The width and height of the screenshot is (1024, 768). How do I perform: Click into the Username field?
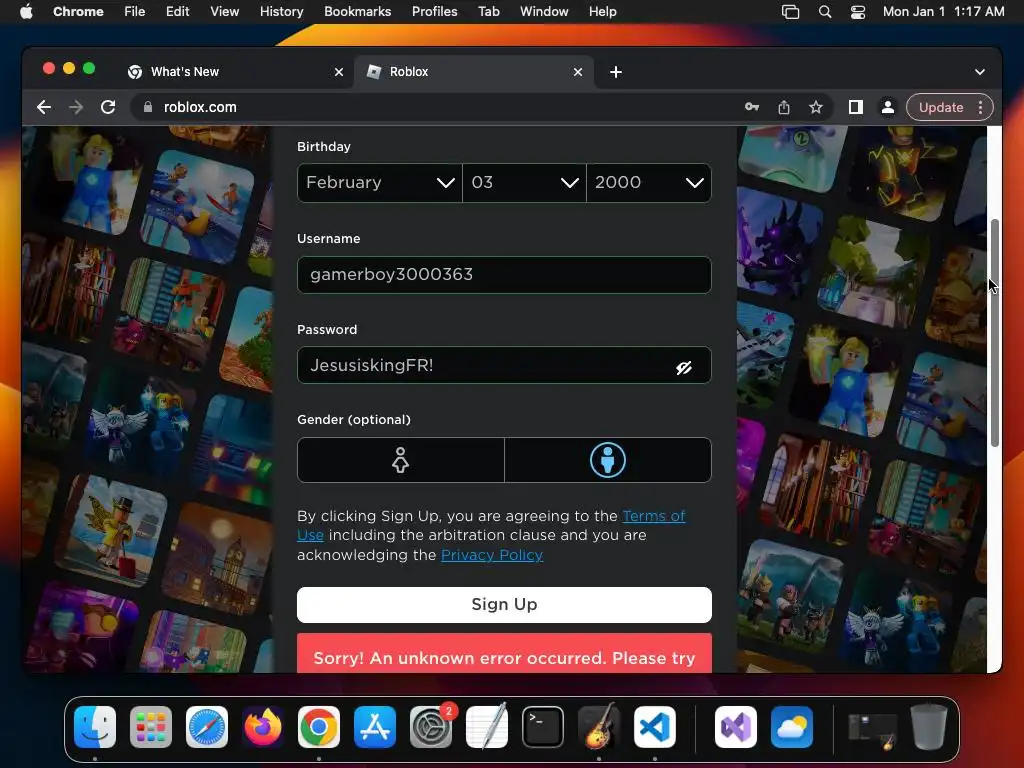[x=504, y=275]
